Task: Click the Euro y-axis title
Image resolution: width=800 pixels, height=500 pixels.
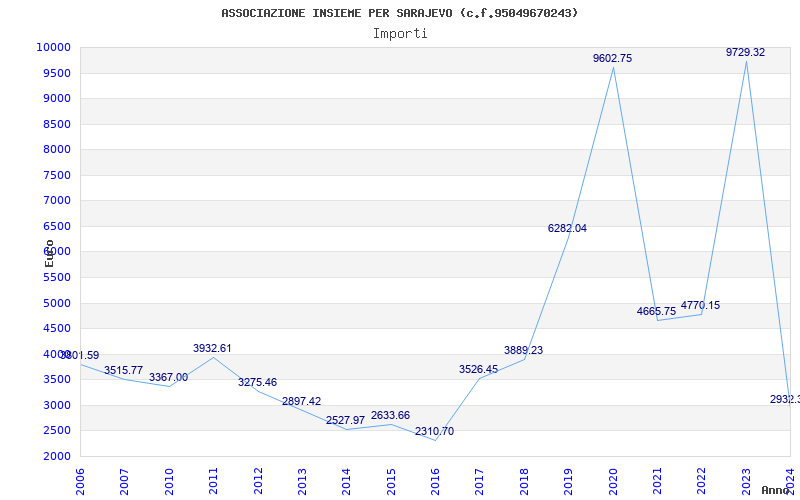Action: coord(49,254)
